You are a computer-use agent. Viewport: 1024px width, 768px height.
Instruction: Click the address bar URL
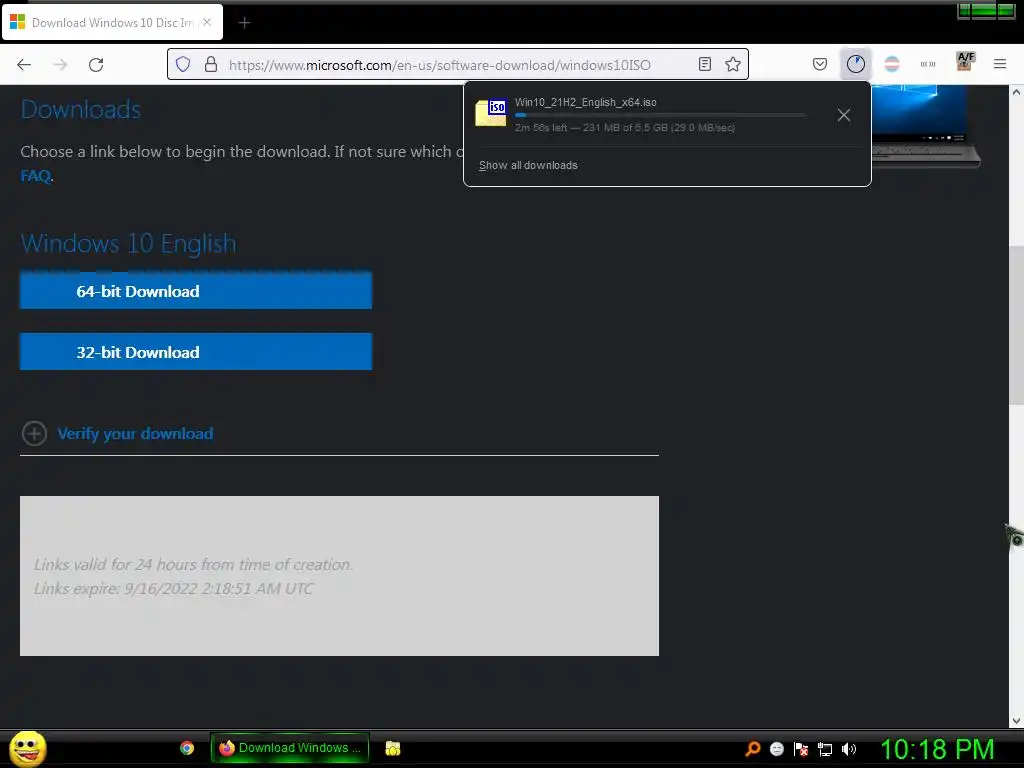click(x=440, y=65)
